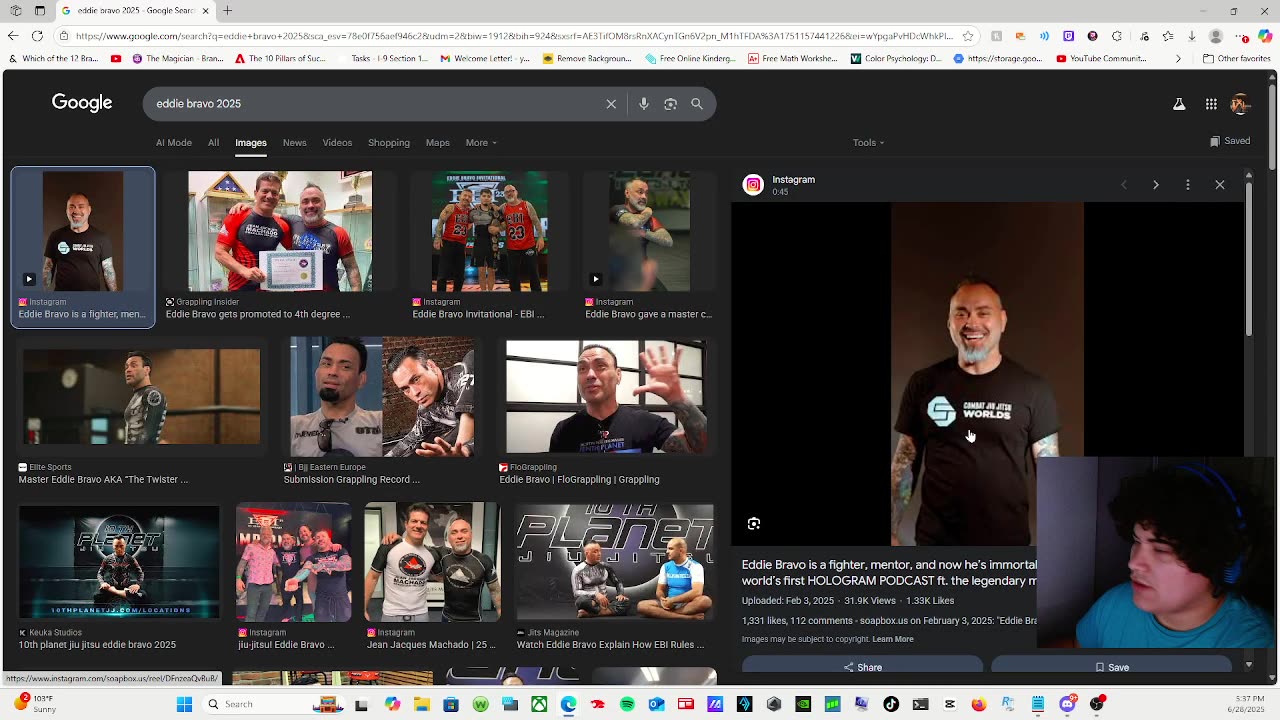Reload the page
1280x720 pixels.
pos(37,36)
